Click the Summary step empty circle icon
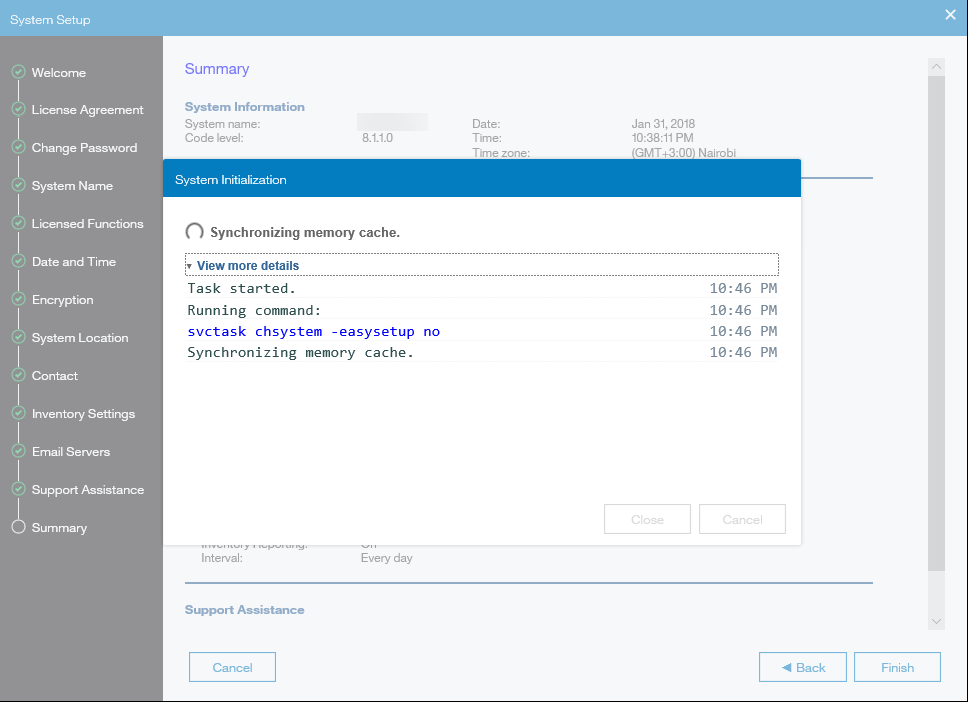968x702 pixels. tap(18, 528)
